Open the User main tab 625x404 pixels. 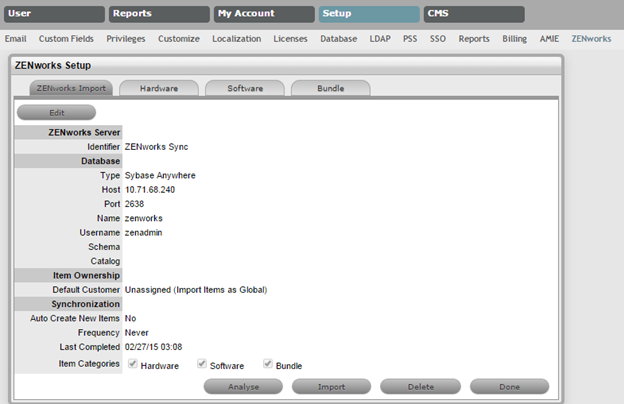pyautogui.click(x=53, y=14)
